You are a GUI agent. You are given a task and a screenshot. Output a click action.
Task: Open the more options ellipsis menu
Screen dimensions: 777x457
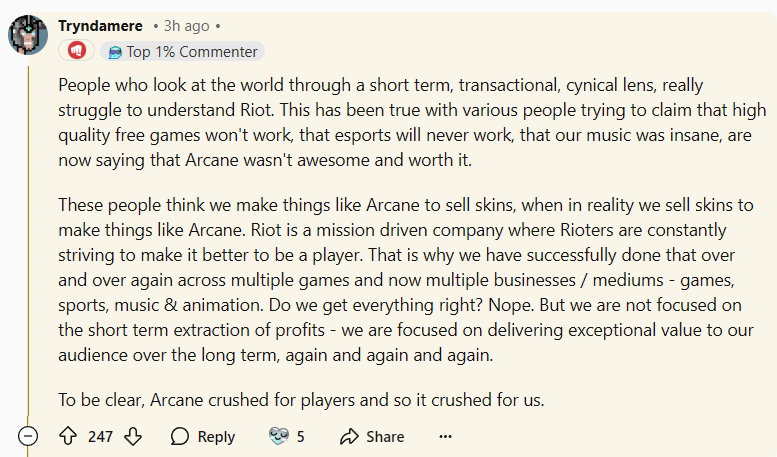click(446, 437)
